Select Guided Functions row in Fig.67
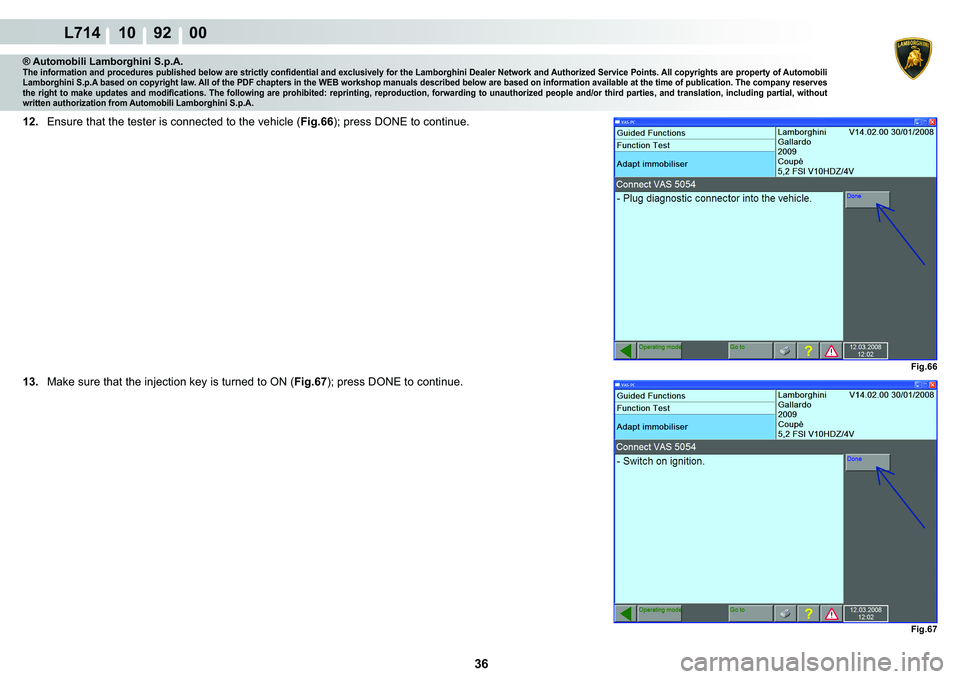 click(x=694, y=396)
